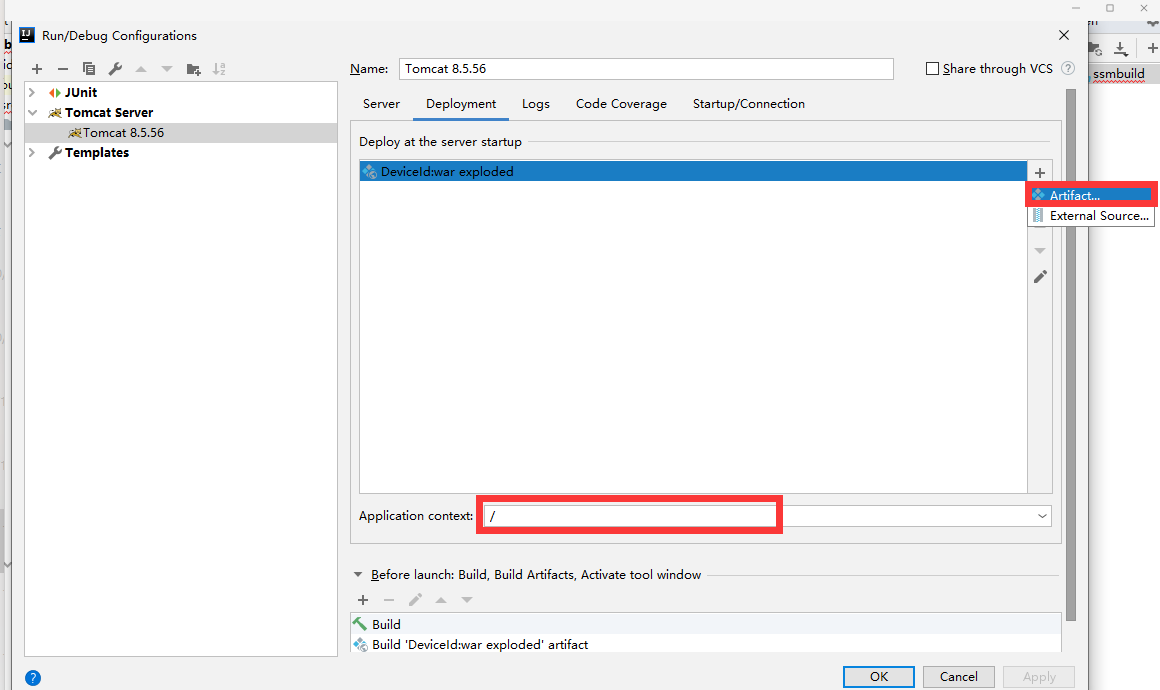Image resolution: width=1160 pixels, height=690 pixels.
Task: Open the Logs tab
Action: coord(536,104)
